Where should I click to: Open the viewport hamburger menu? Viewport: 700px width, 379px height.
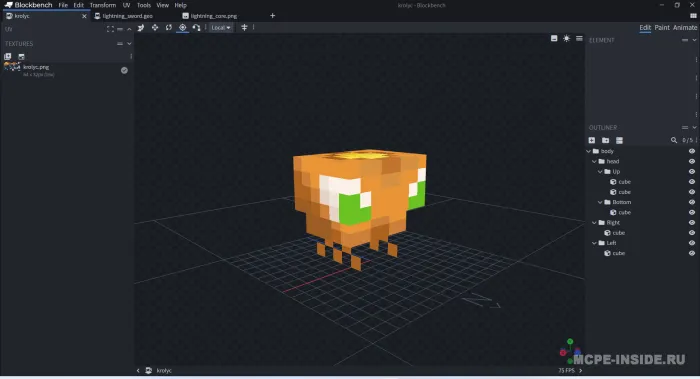579,38
